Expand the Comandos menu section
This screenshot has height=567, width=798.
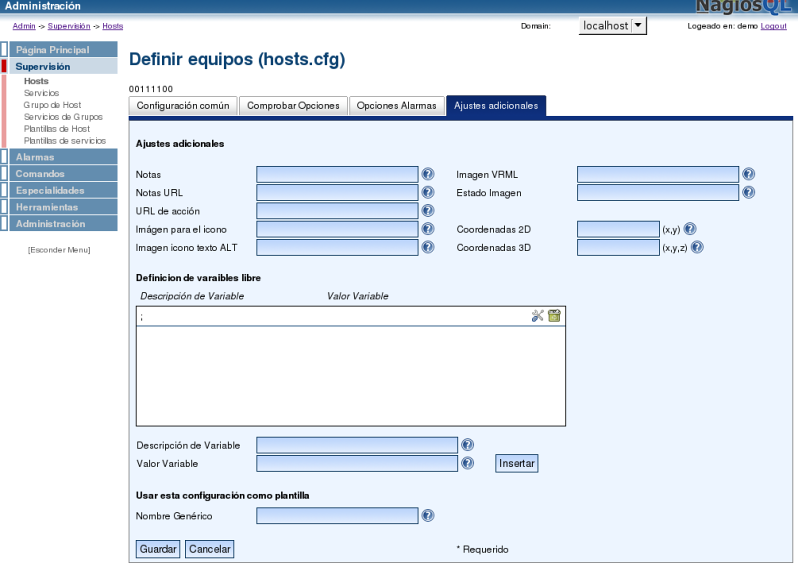click(x=40, y=174)
